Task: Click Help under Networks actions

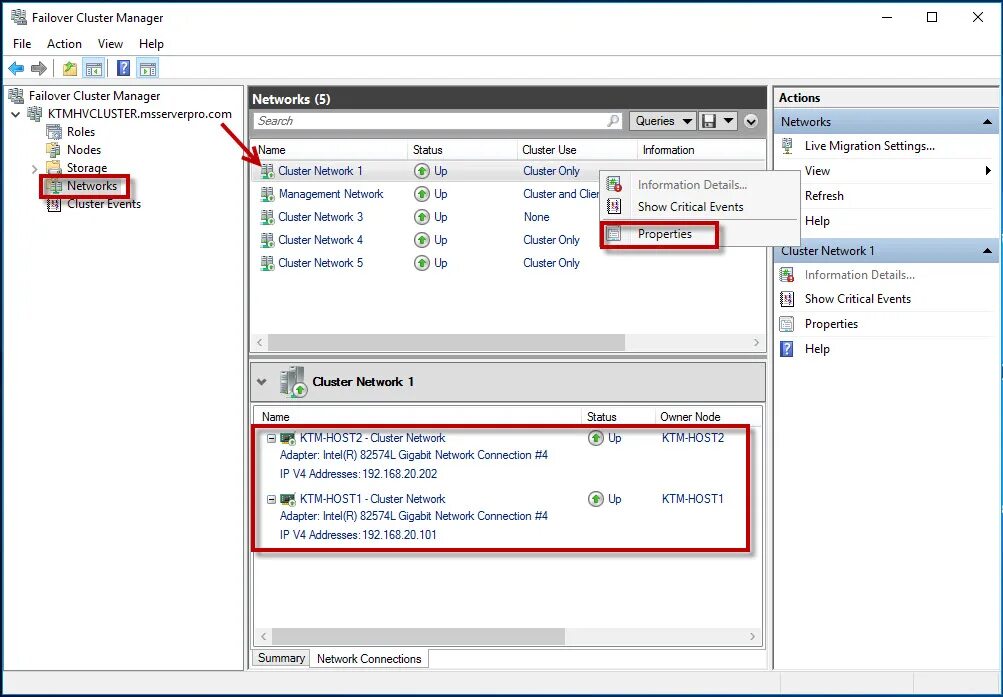Action: click(817, 221)
